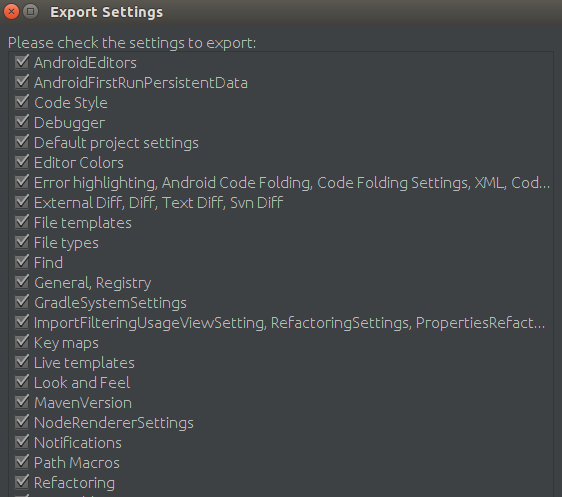
Task: Uncheck File types setting
Action: pos(22,242)
